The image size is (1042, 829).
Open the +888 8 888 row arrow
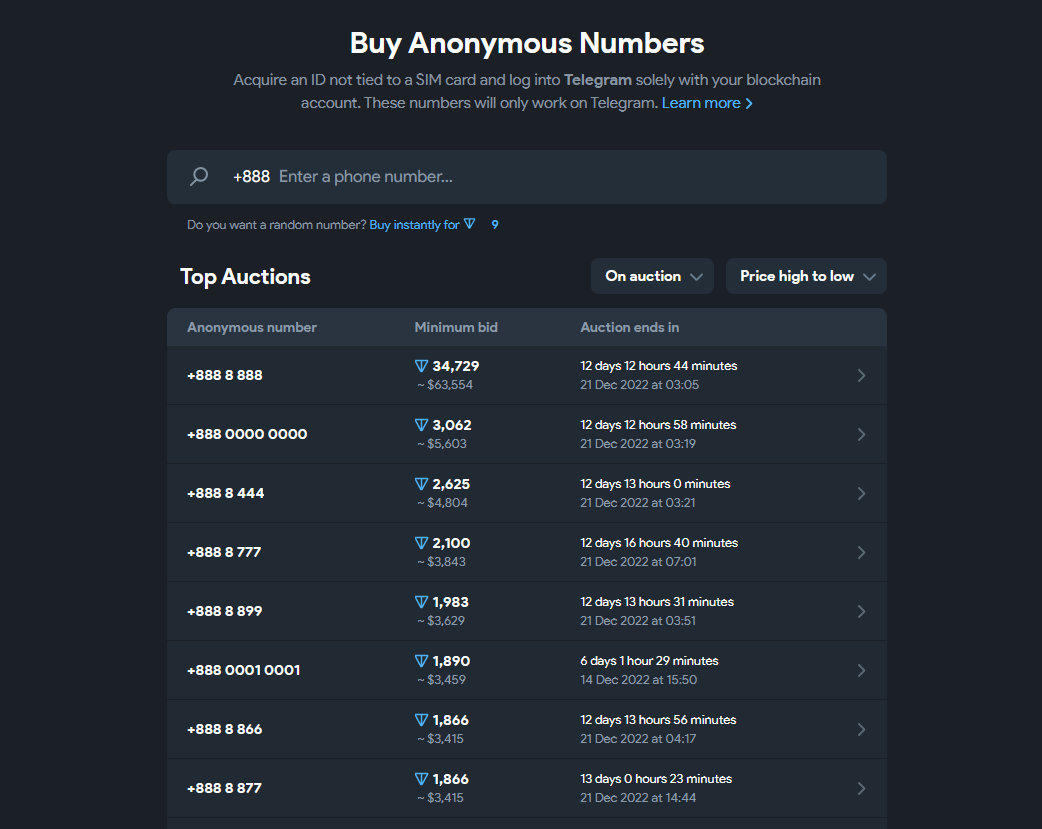(x=861, y=376)
